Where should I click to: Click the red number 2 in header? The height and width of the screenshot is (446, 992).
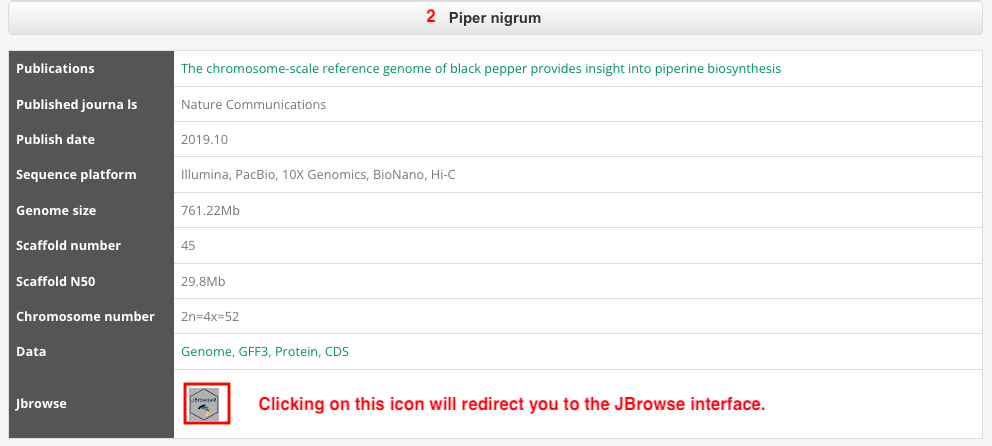click(x=431, y=17)
